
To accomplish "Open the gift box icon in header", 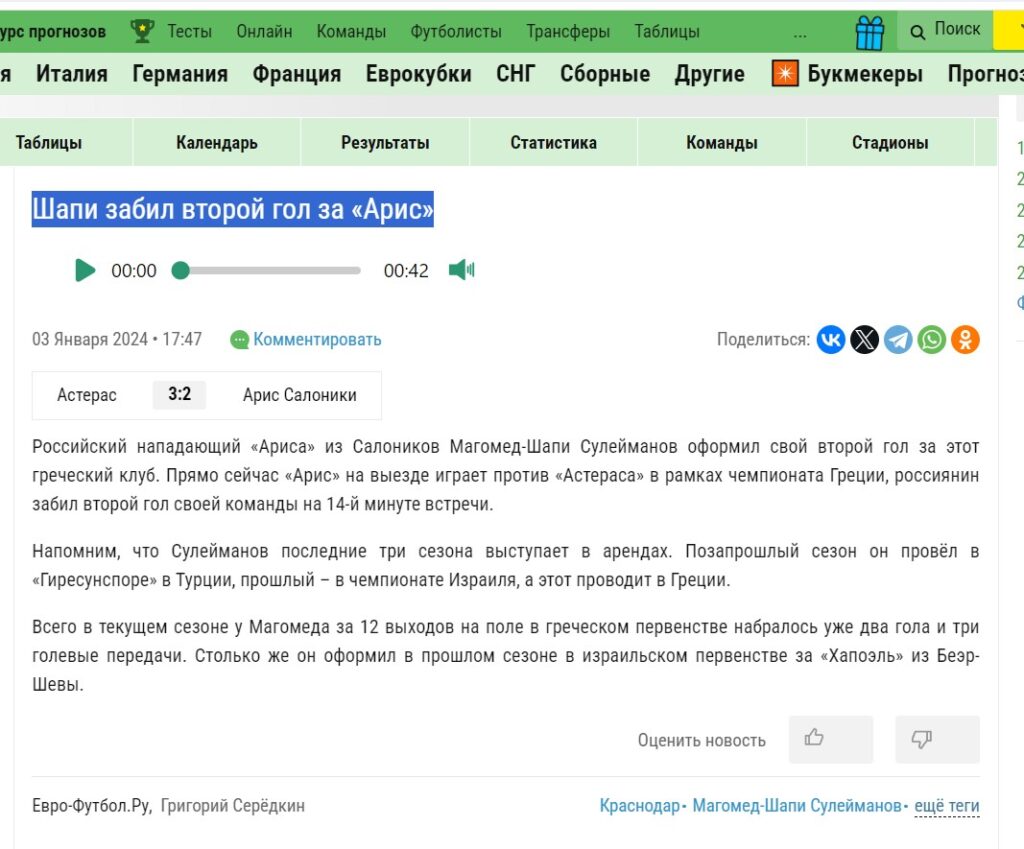I will pyautogui.click(x=870, y=33).
